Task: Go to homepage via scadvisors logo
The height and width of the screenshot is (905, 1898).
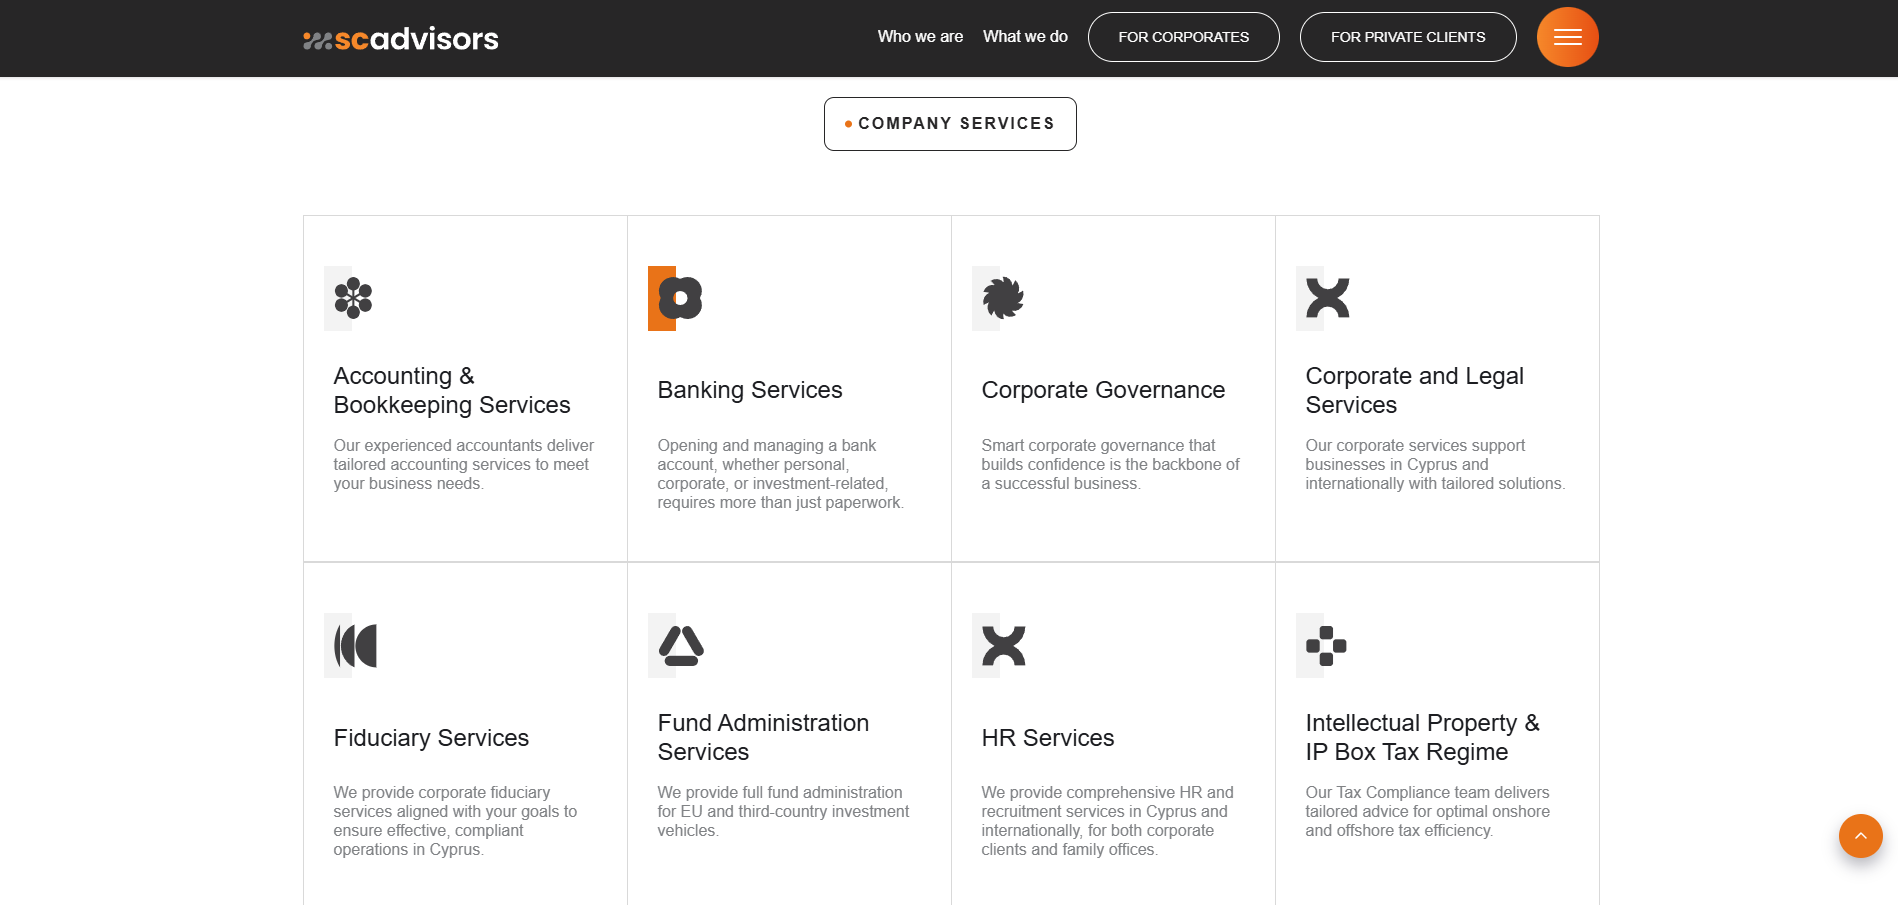Action: [401, 39]
